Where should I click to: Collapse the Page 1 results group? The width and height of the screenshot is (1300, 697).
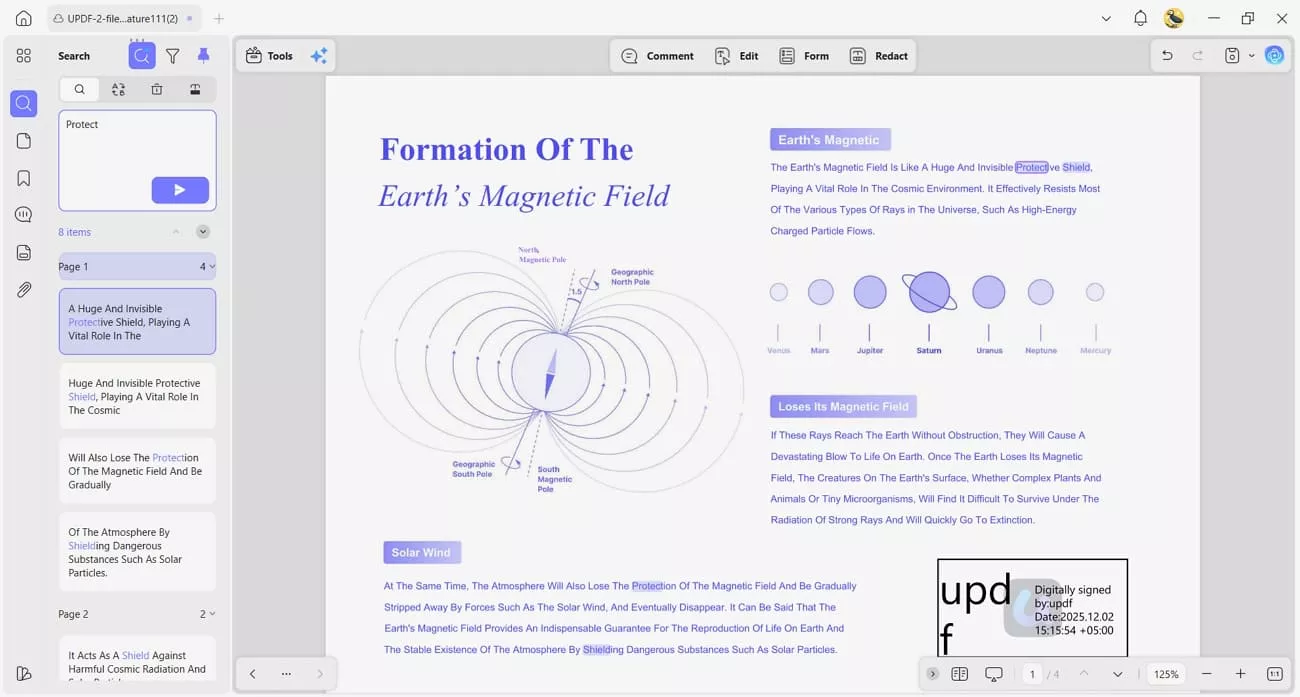click(210, 266)
